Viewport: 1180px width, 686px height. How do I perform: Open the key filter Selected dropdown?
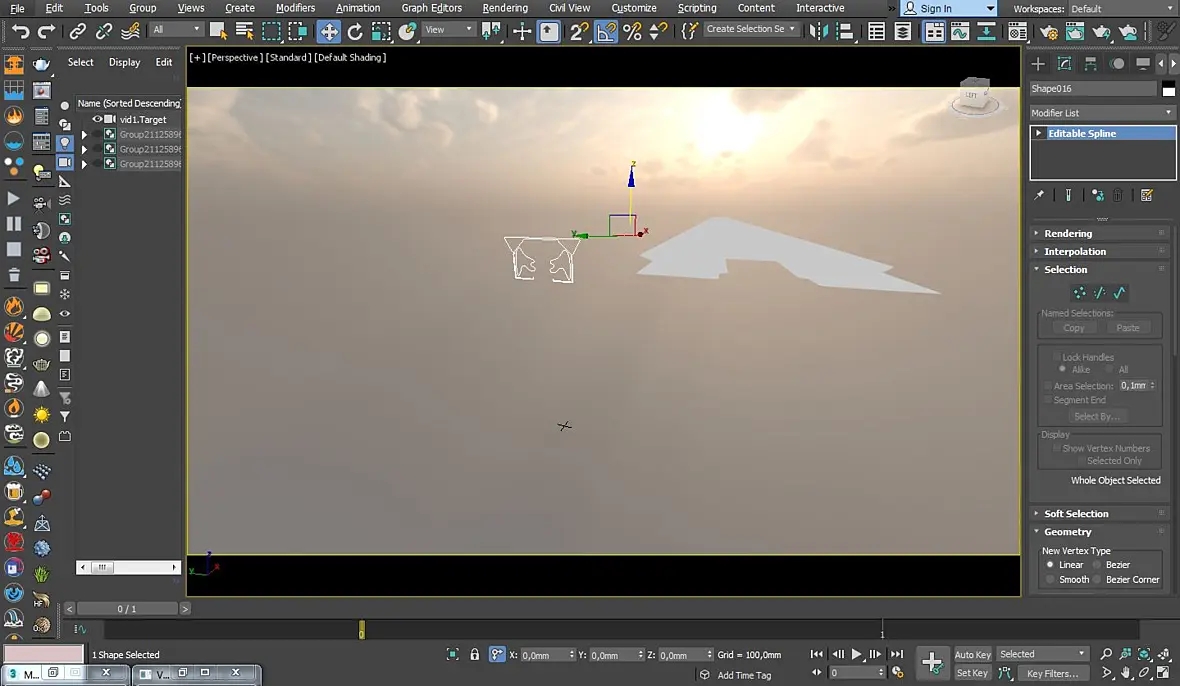[x=1042, y=654]
